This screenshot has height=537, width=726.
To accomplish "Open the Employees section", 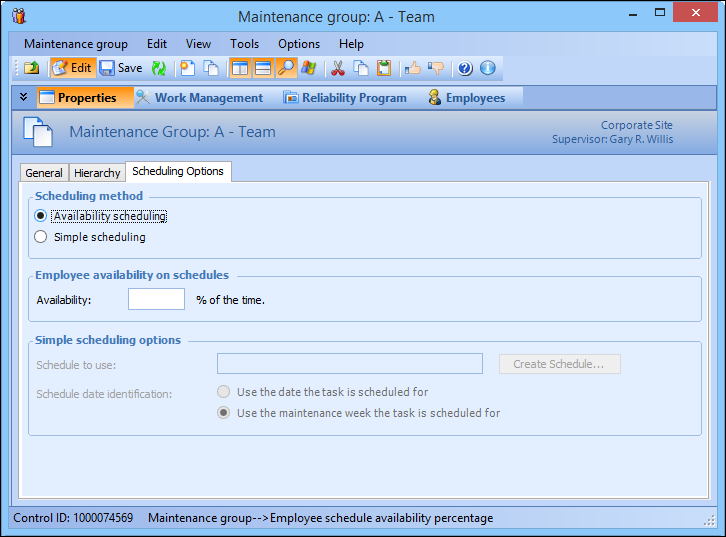I will 467,98.
